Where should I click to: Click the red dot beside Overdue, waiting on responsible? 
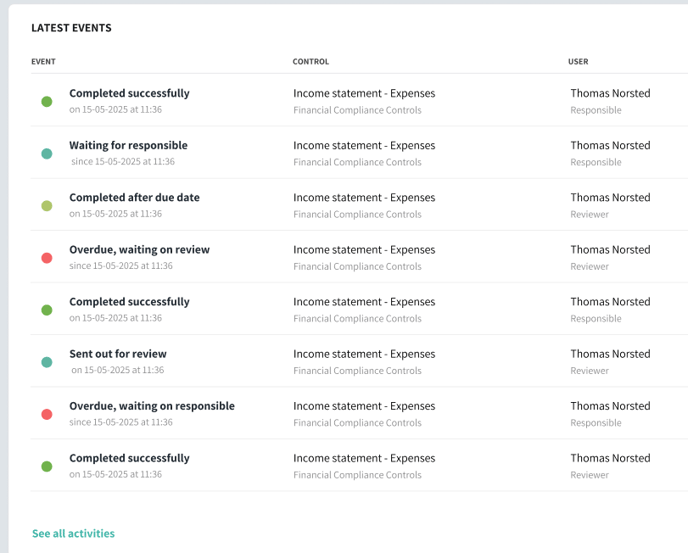[x=47, y=414]
